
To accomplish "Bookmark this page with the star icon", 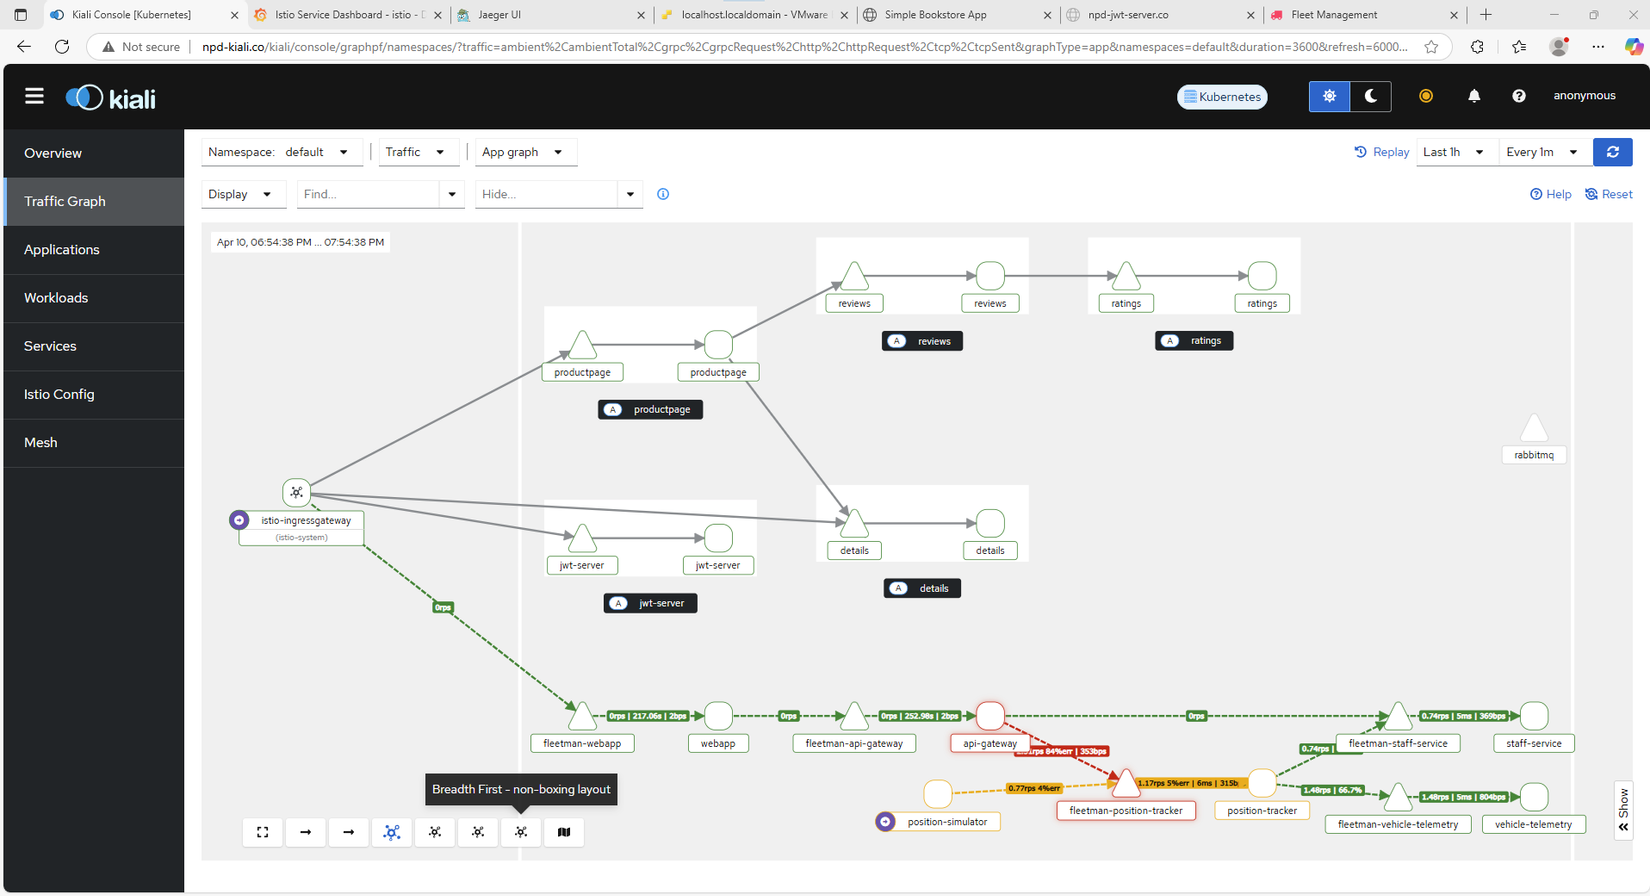I will tap(1432, 46).
